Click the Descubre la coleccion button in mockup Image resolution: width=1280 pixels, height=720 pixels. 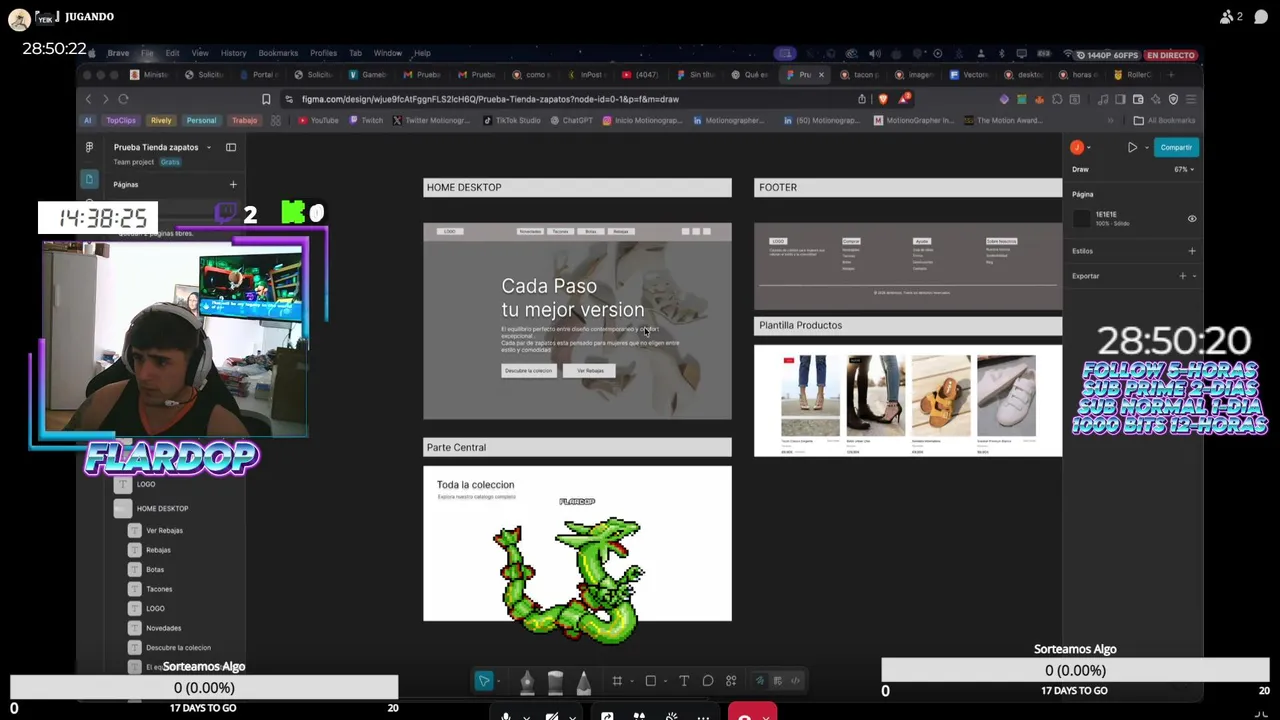point(528,370)
